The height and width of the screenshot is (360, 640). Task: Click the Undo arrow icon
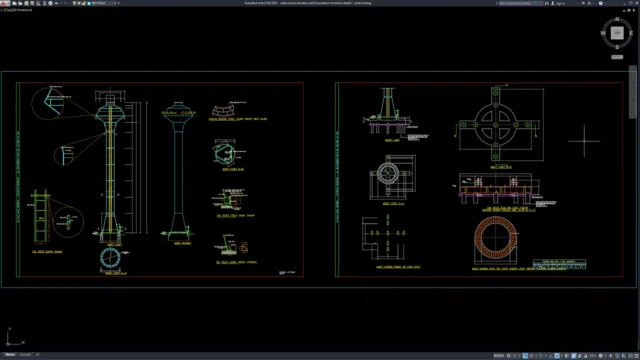(x=56, y=3)
